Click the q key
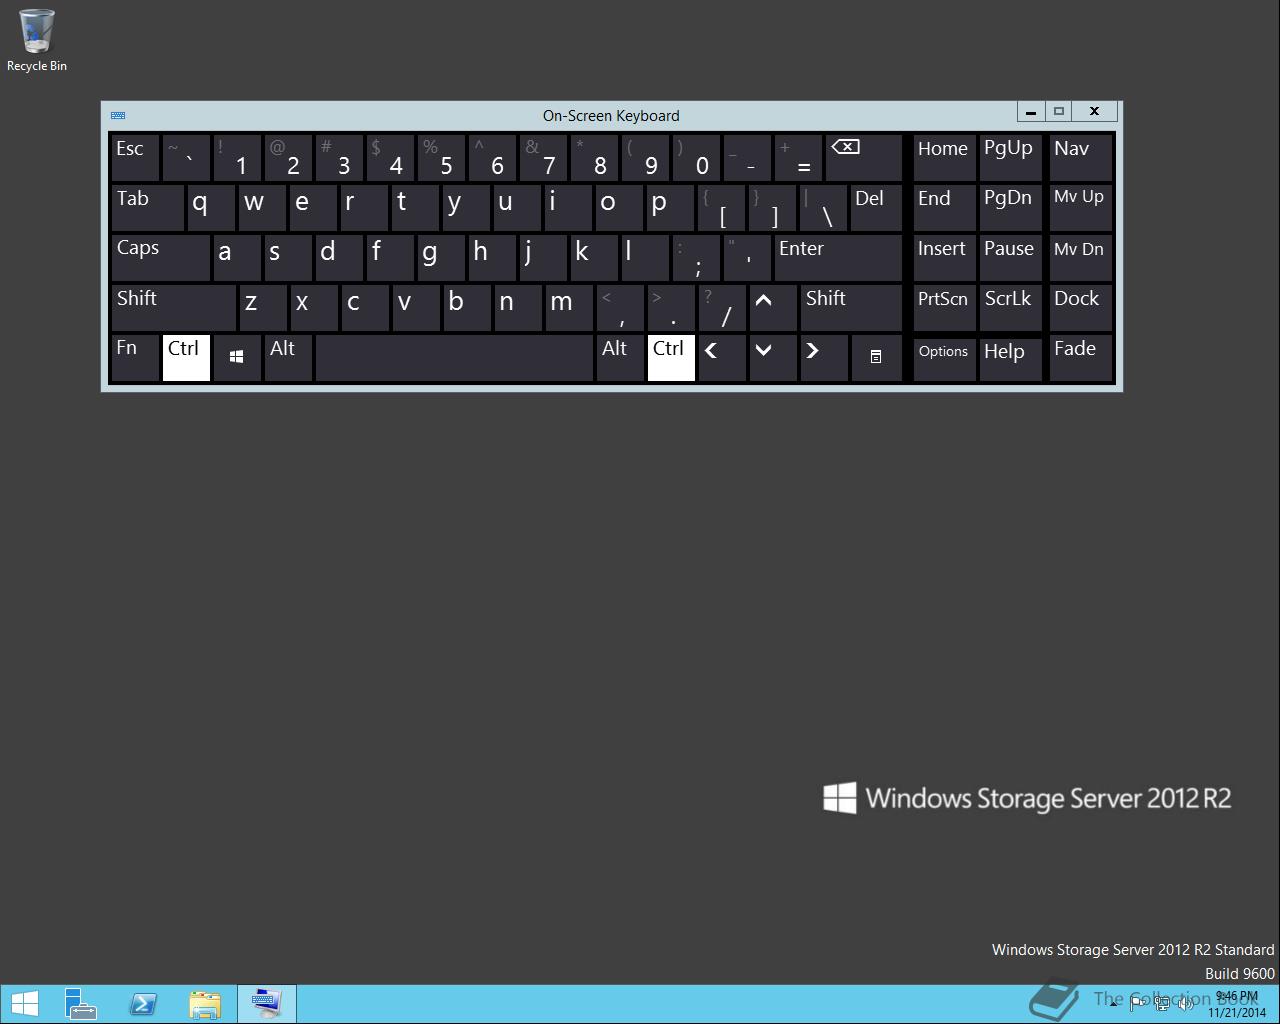This screenshot has width=1280, height=1024. 211,208
